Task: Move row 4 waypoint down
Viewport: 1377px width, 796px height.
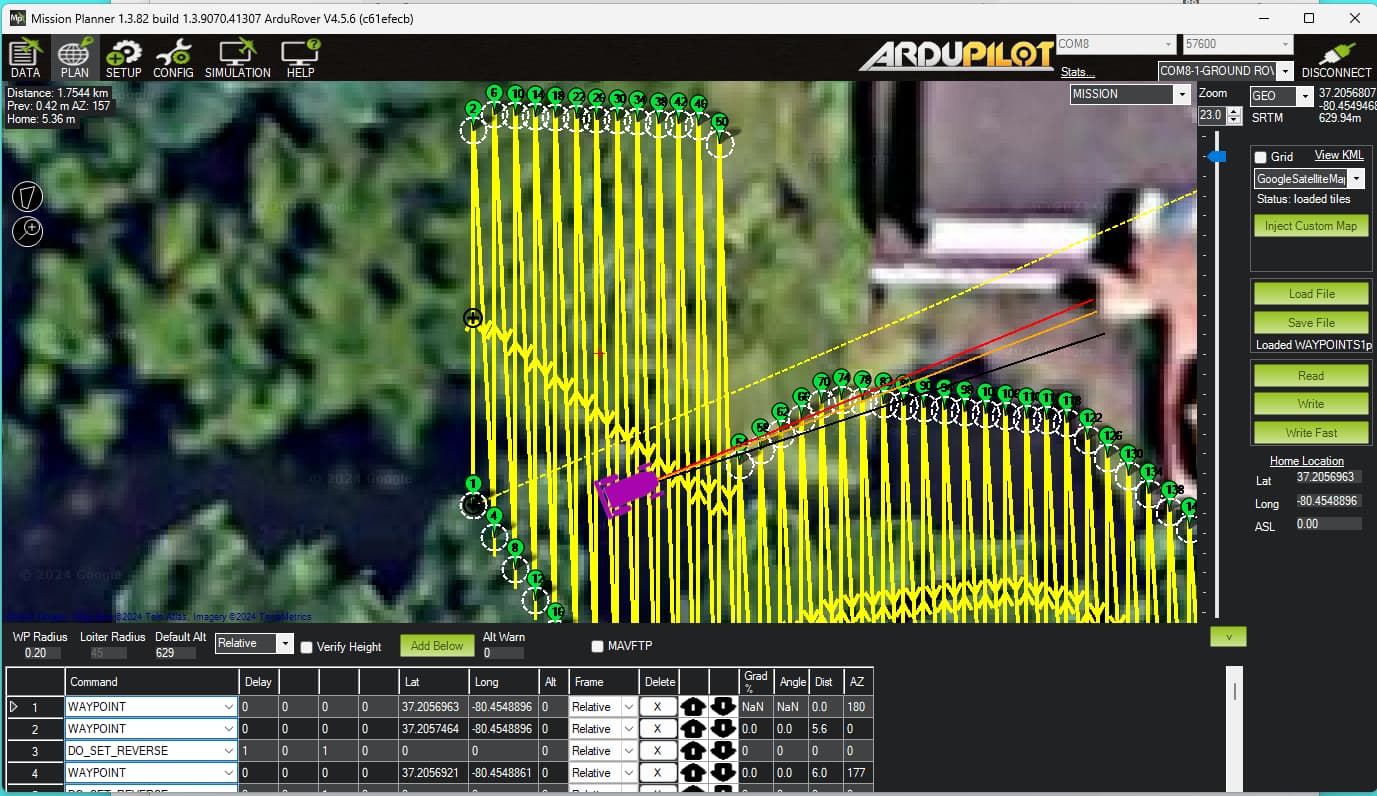Action: (724, 773)
